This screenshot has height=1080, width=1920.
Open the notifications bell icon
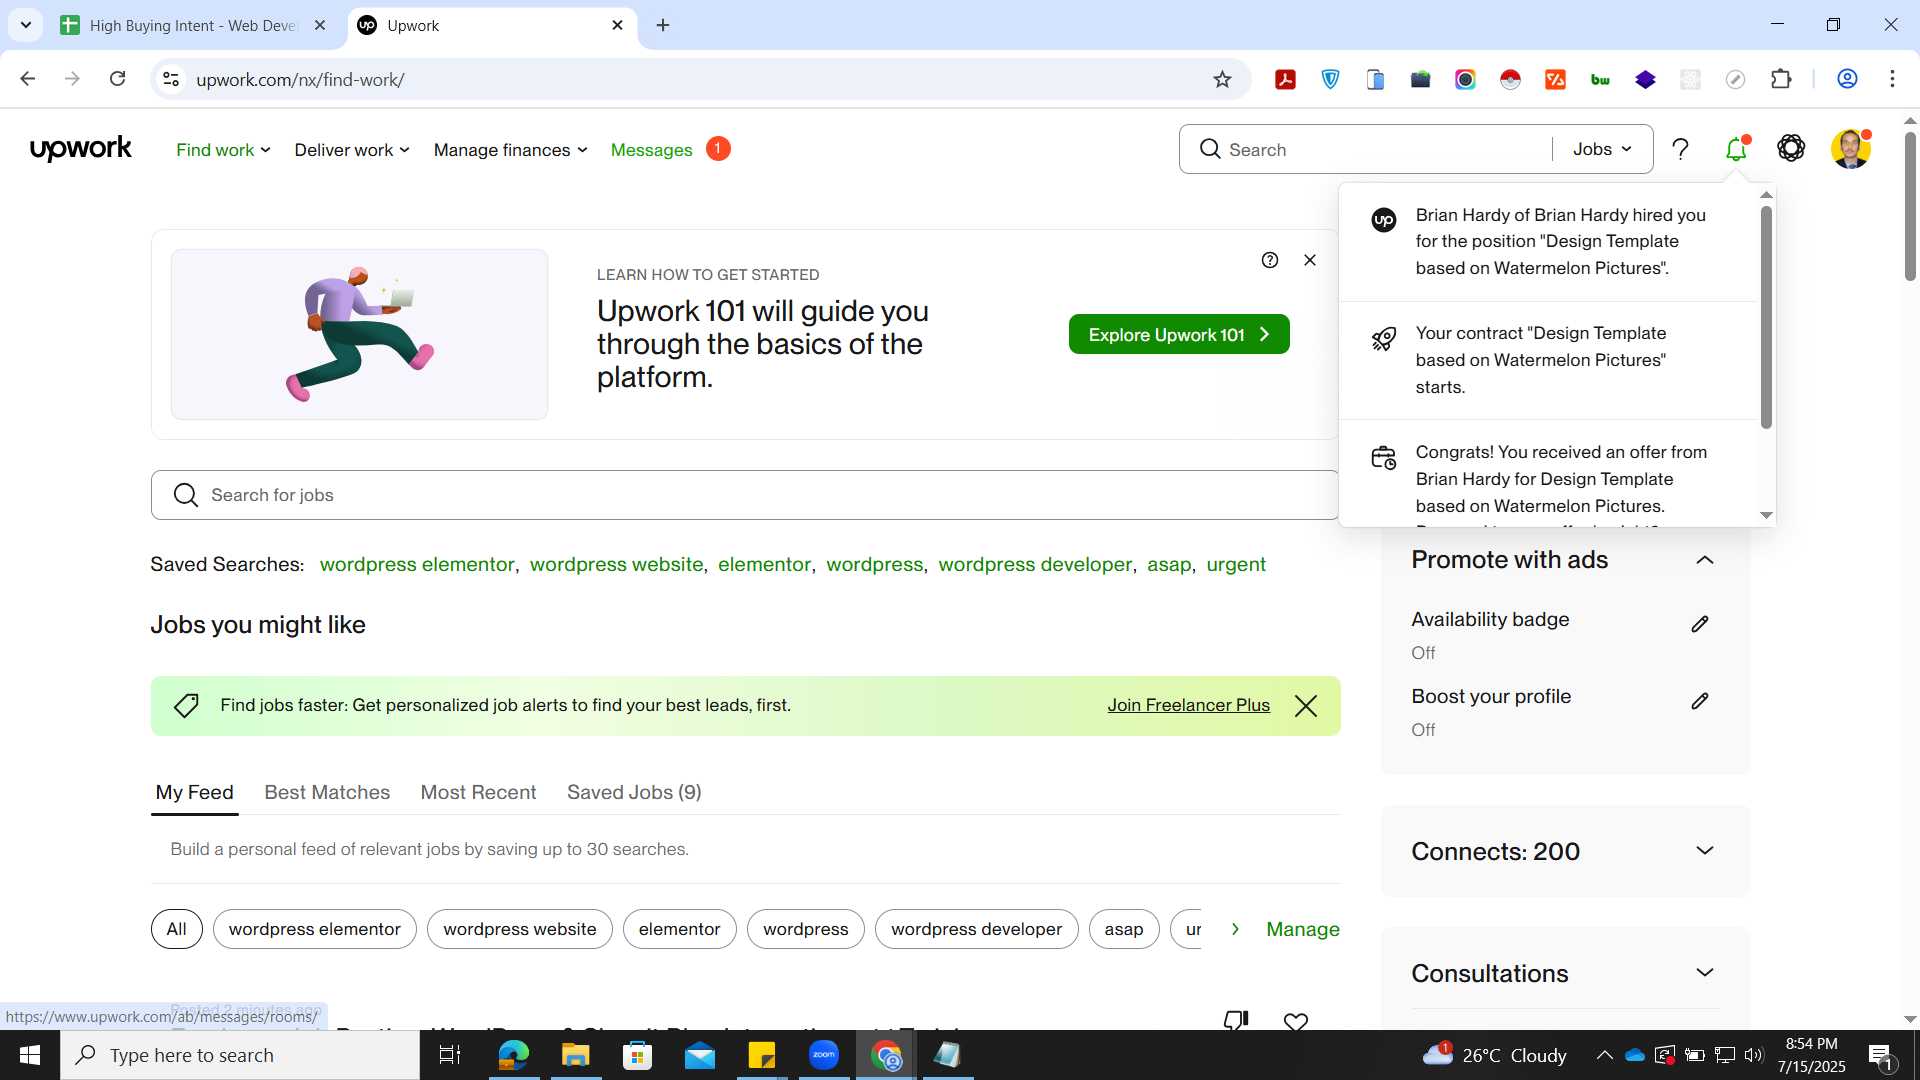pos(1736,149)
